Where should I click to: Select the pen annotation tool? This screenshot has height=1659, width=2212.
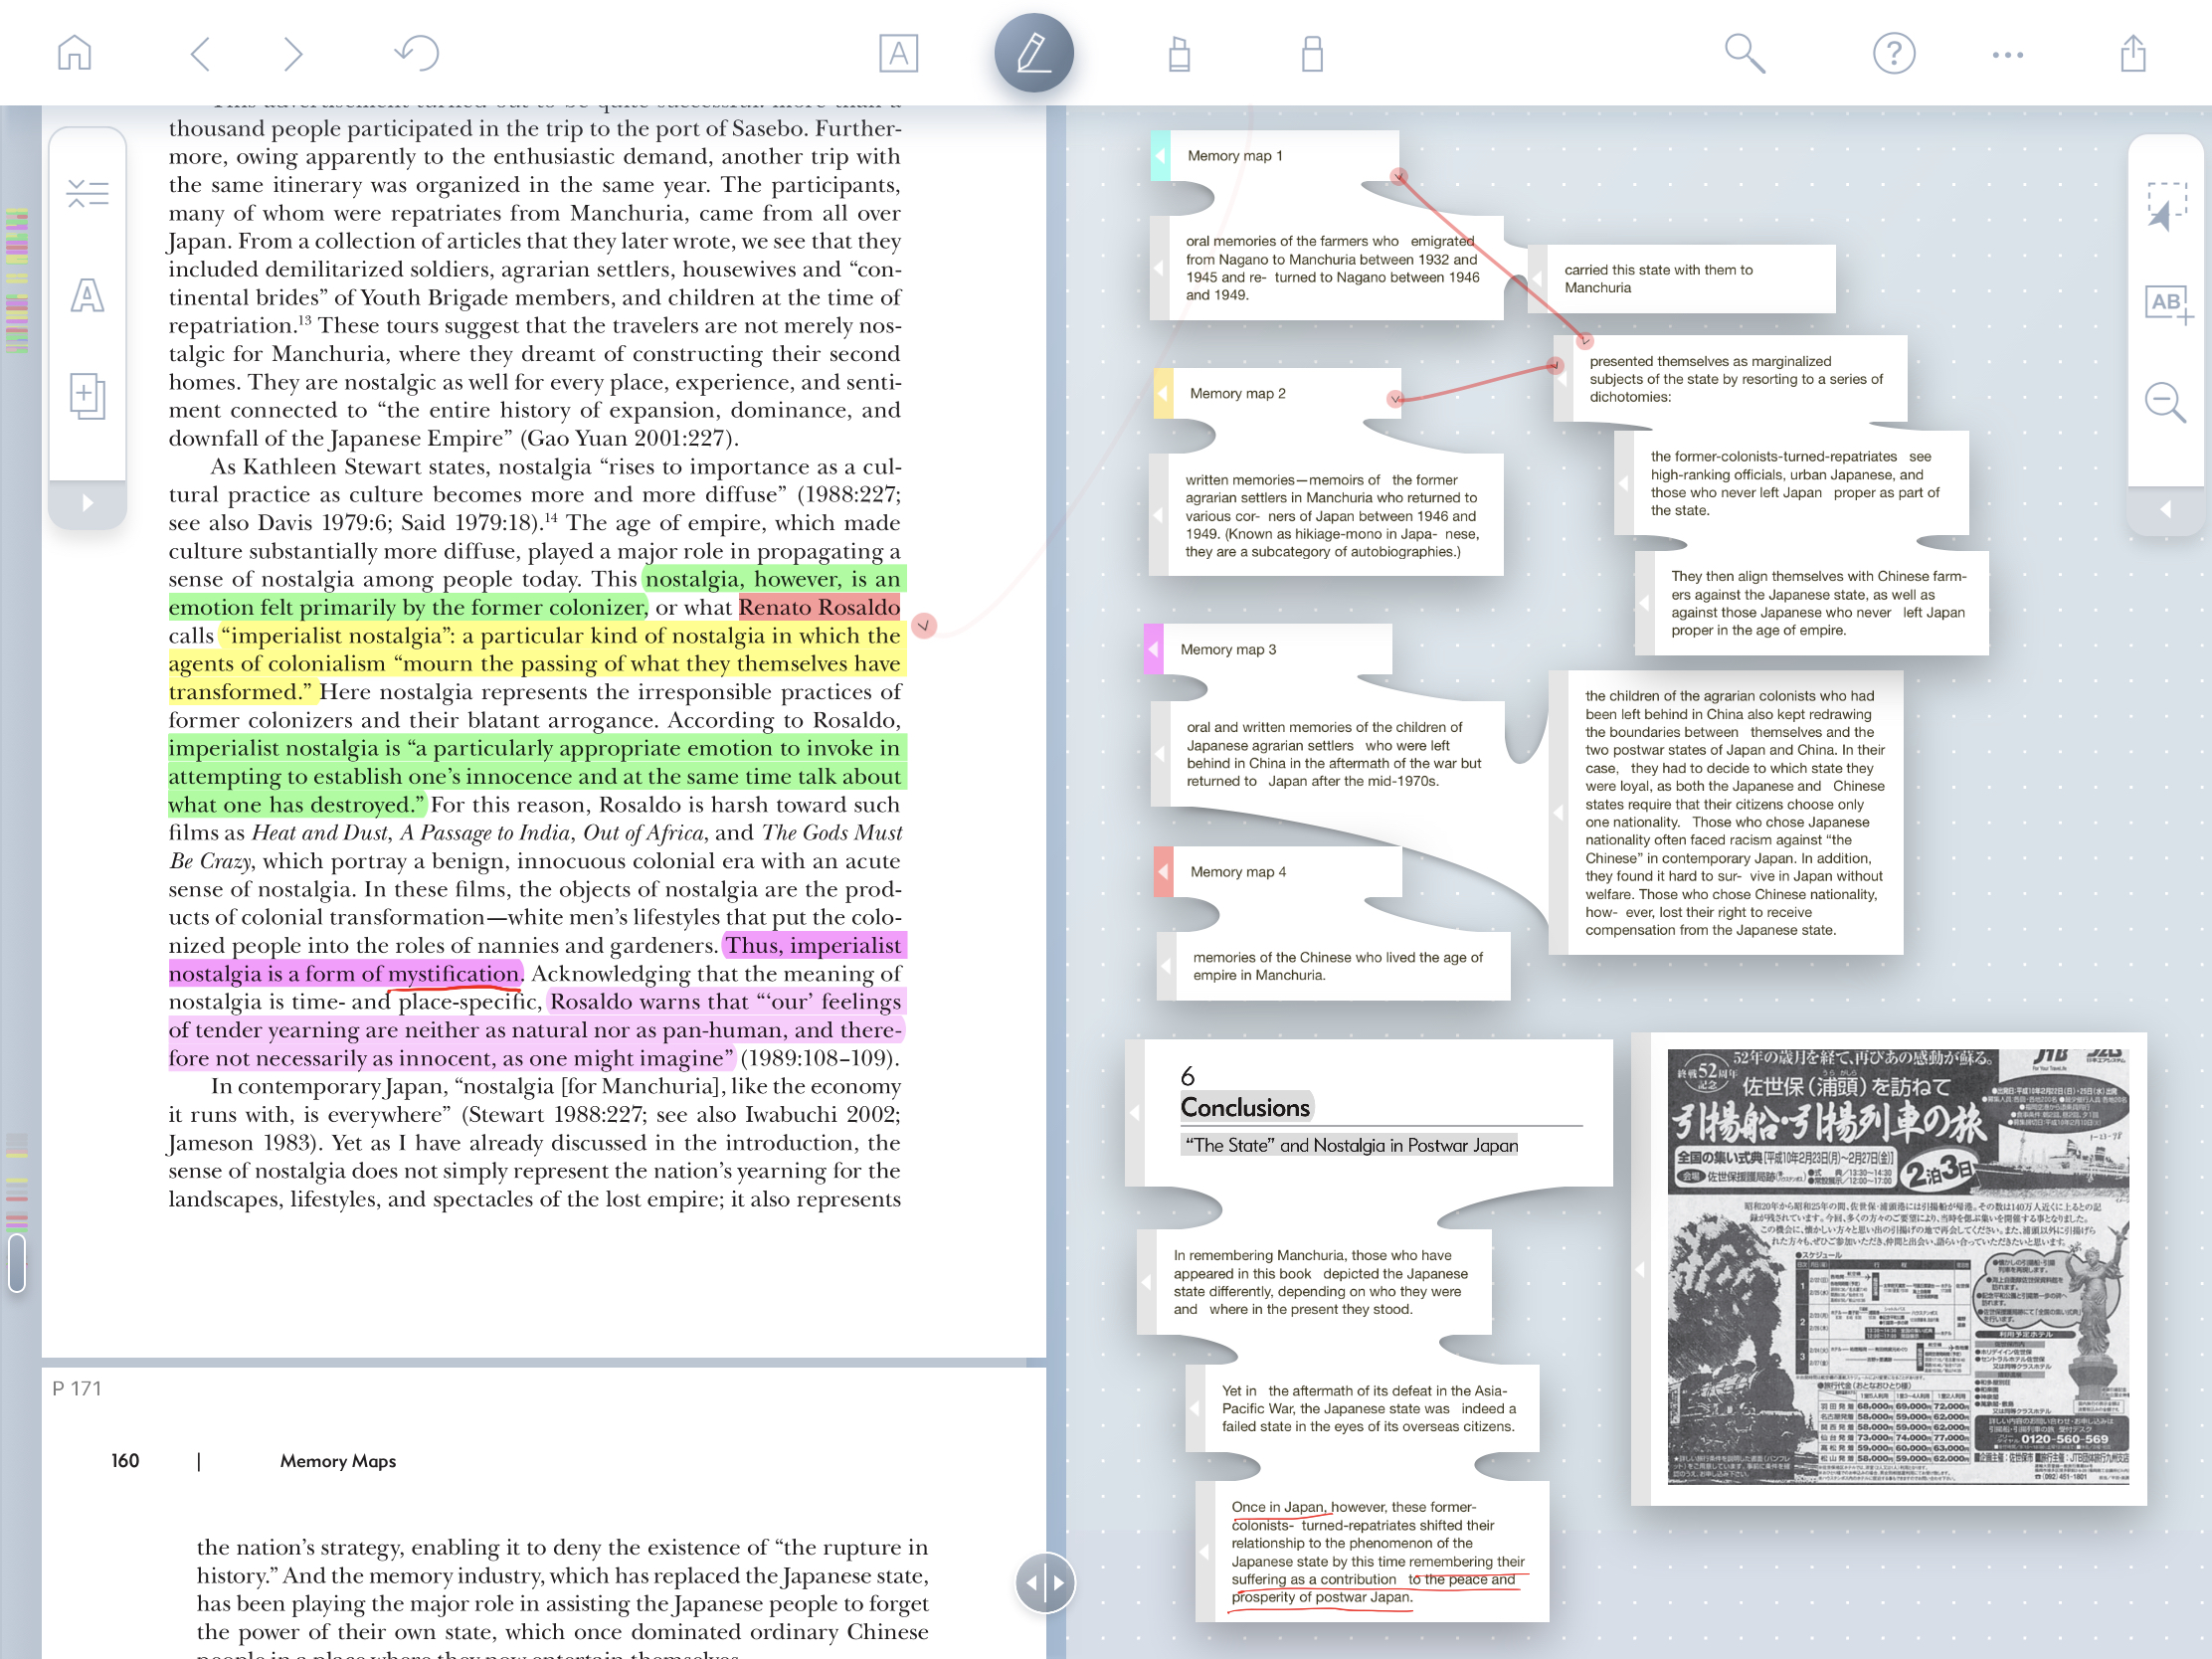(x=1033, y=53)
